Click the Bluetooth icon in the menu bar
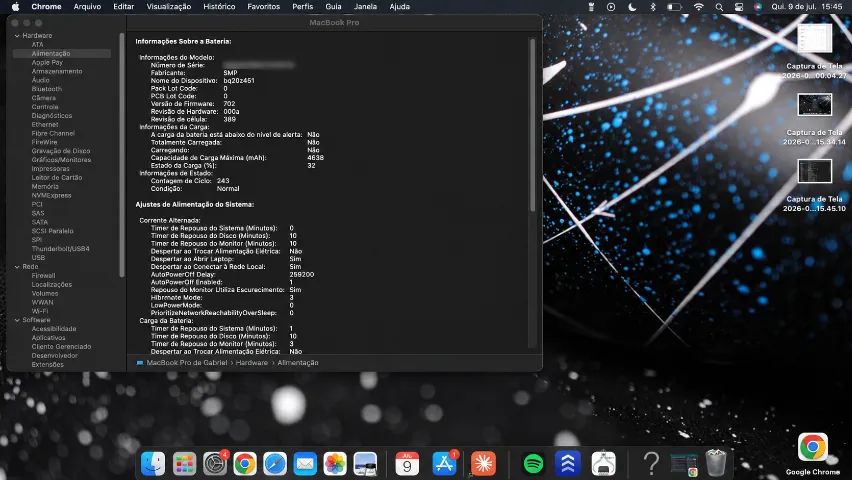852x480 pixels. coord(653,7)
